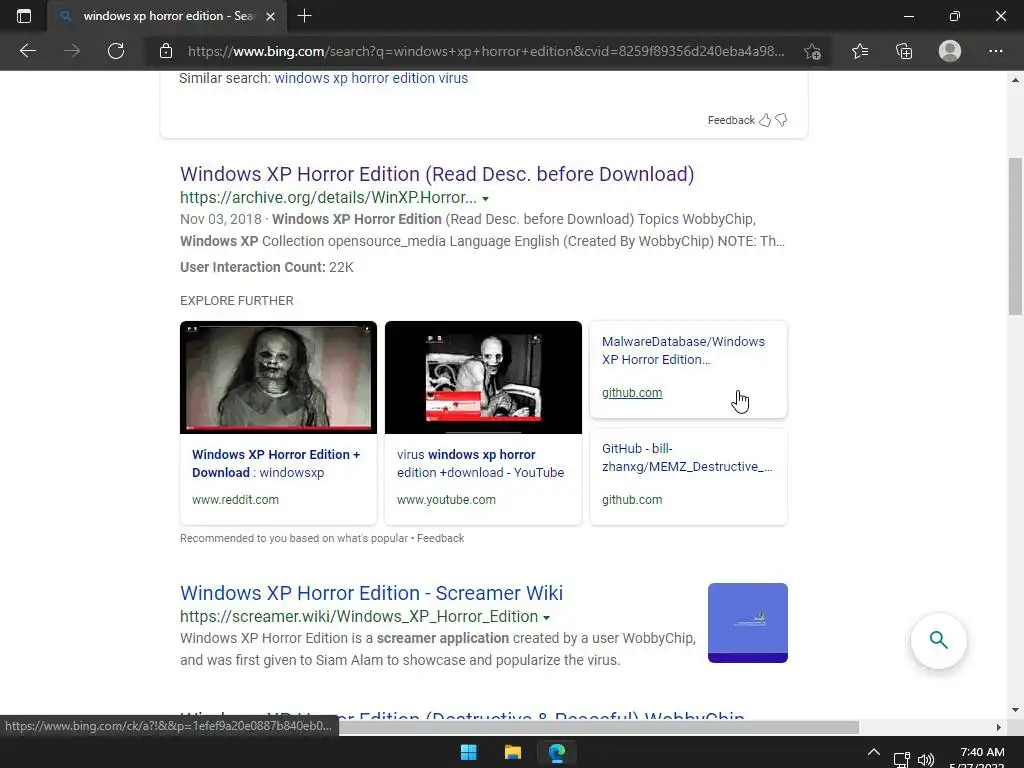Refresh the current Bing page
1024x768 pixels.
[116, 51]
